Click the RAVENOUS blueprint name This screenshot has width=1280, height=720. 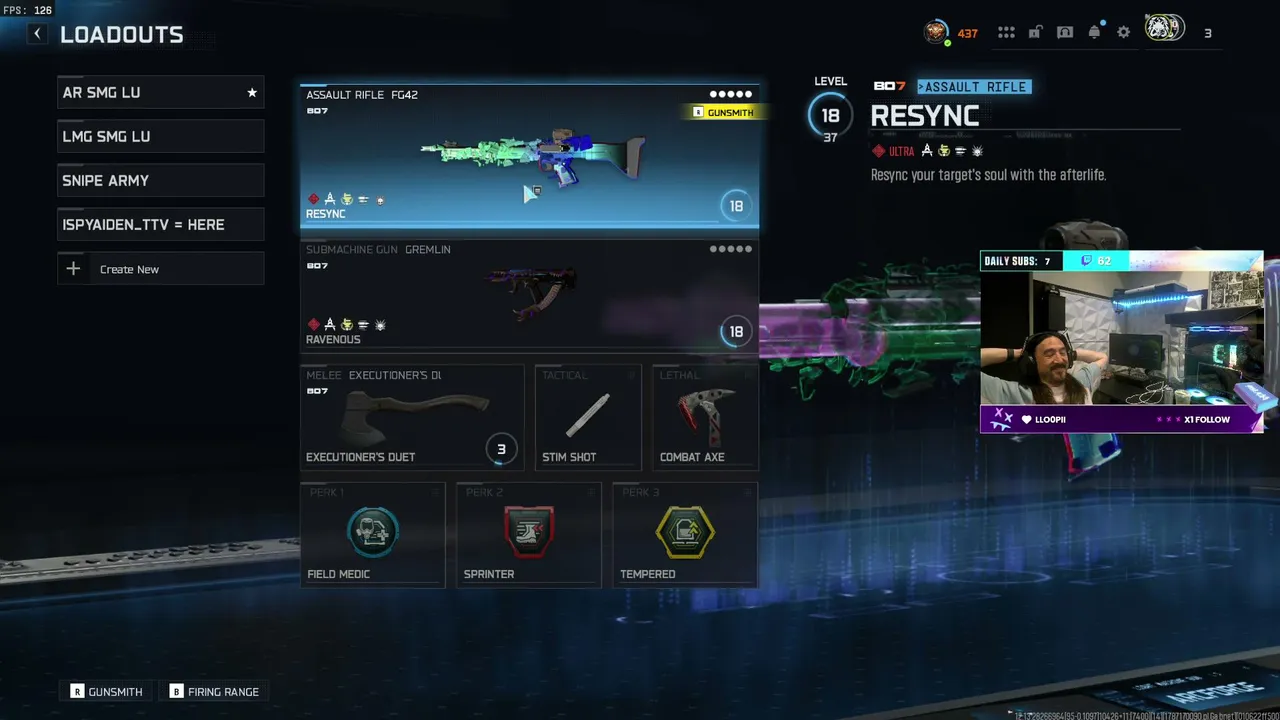(333, 340)
